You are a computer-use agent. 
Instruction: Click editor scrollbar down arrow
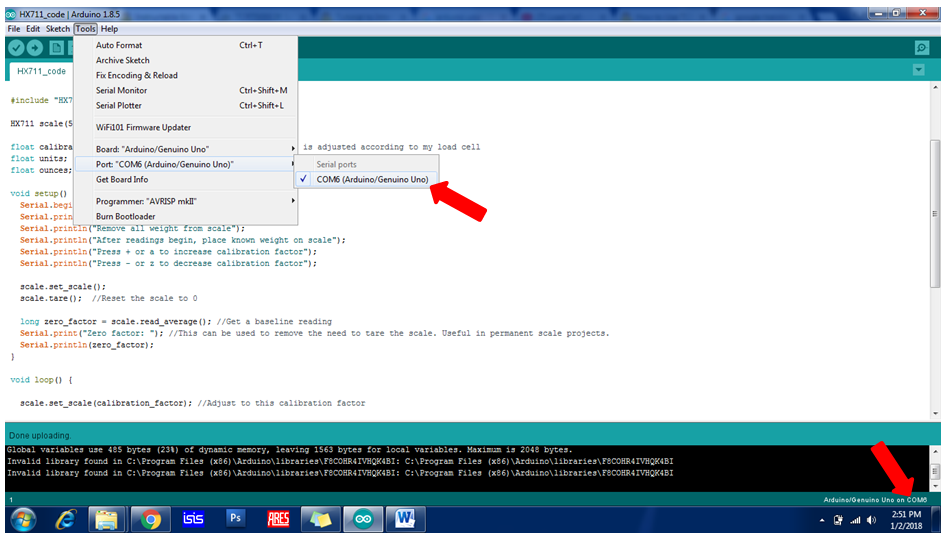point(935,414)
